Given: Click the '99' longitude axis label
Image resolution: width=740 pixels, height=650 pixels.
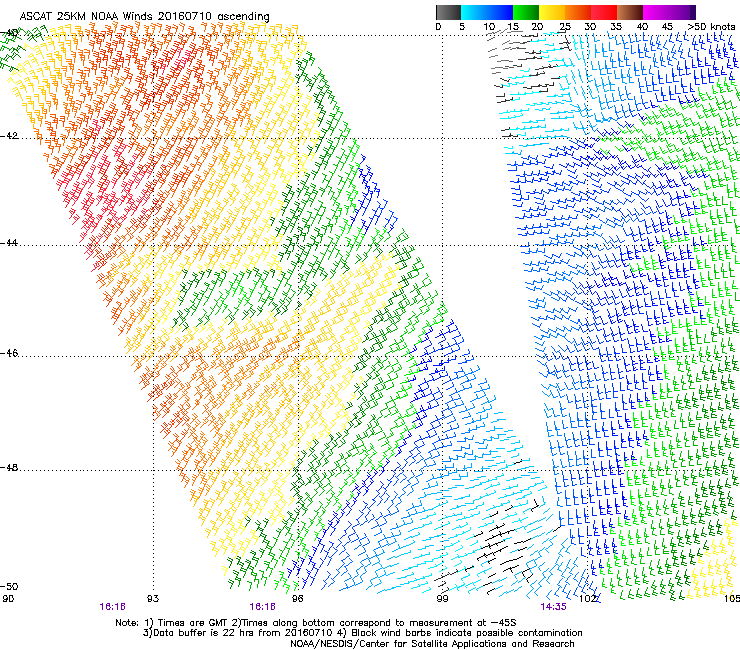Looking at the screenshot, I should (x=442, y=599).
